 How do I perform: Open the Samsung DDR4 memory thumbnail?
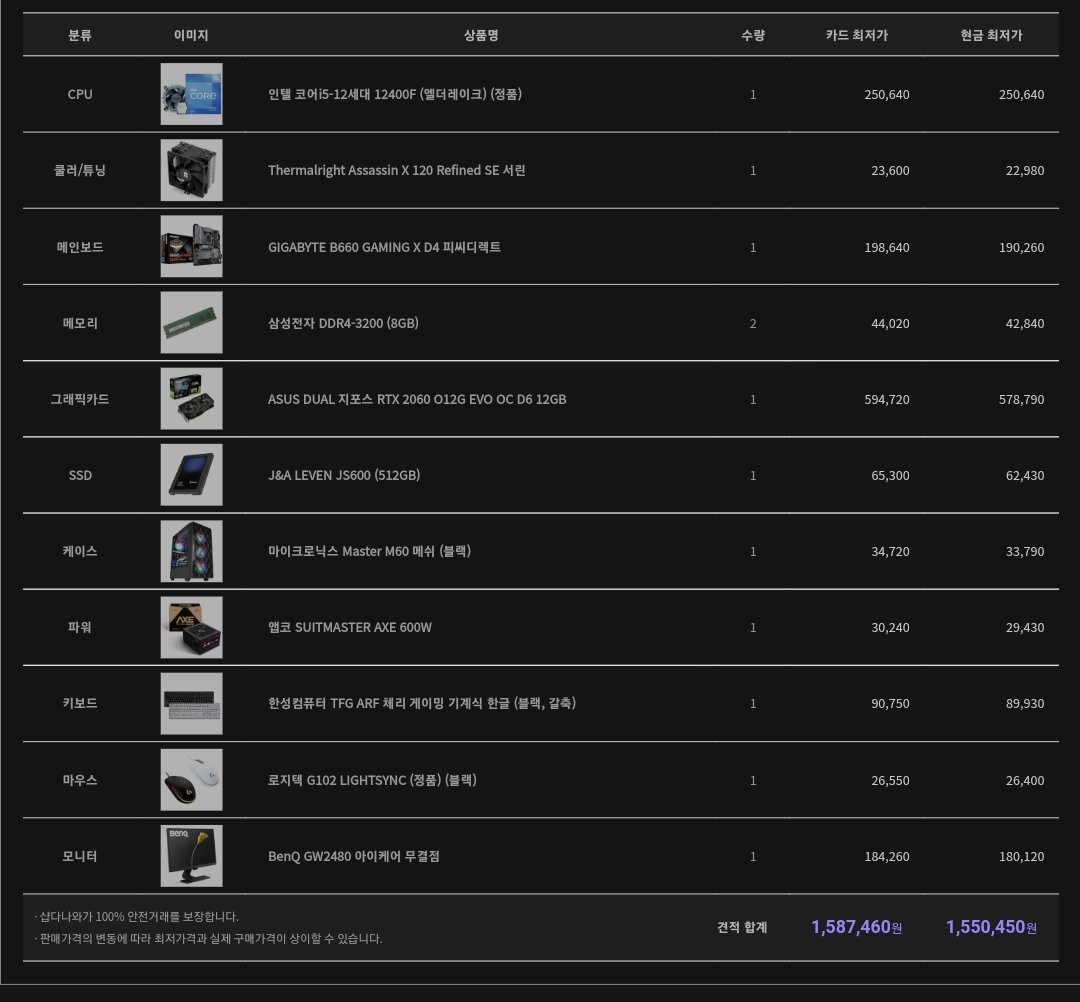click(191, 322)
